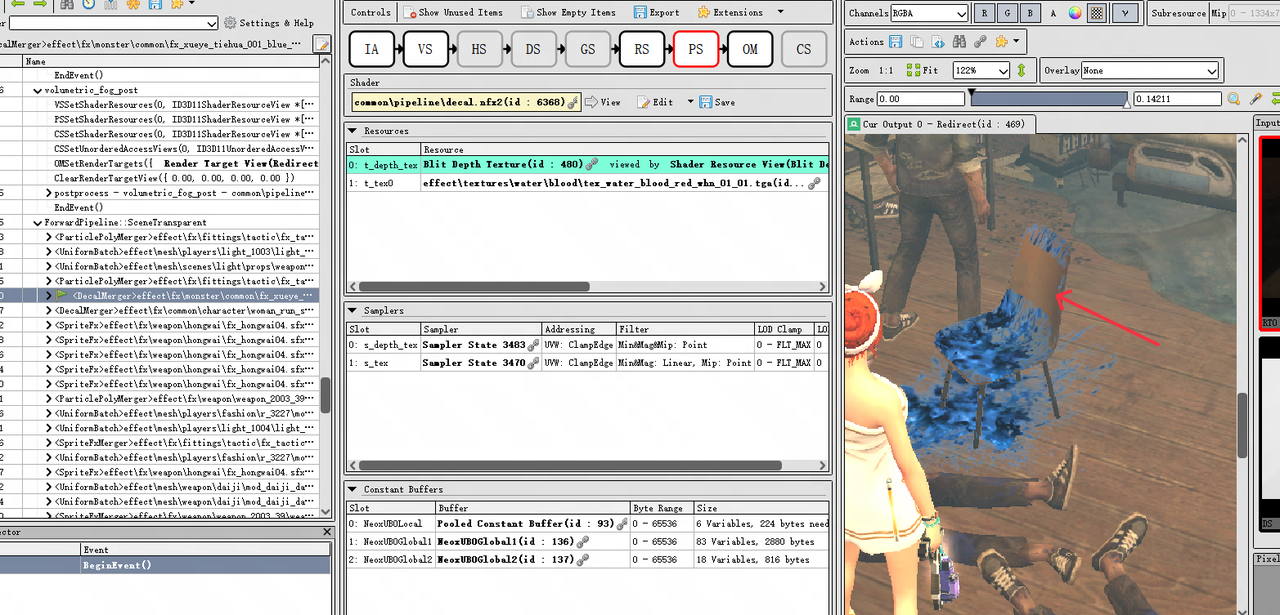The width and height of the screenshot is (1280, 615).
Task: Click the range picker wand icon
Action: tap(1256, 99)
